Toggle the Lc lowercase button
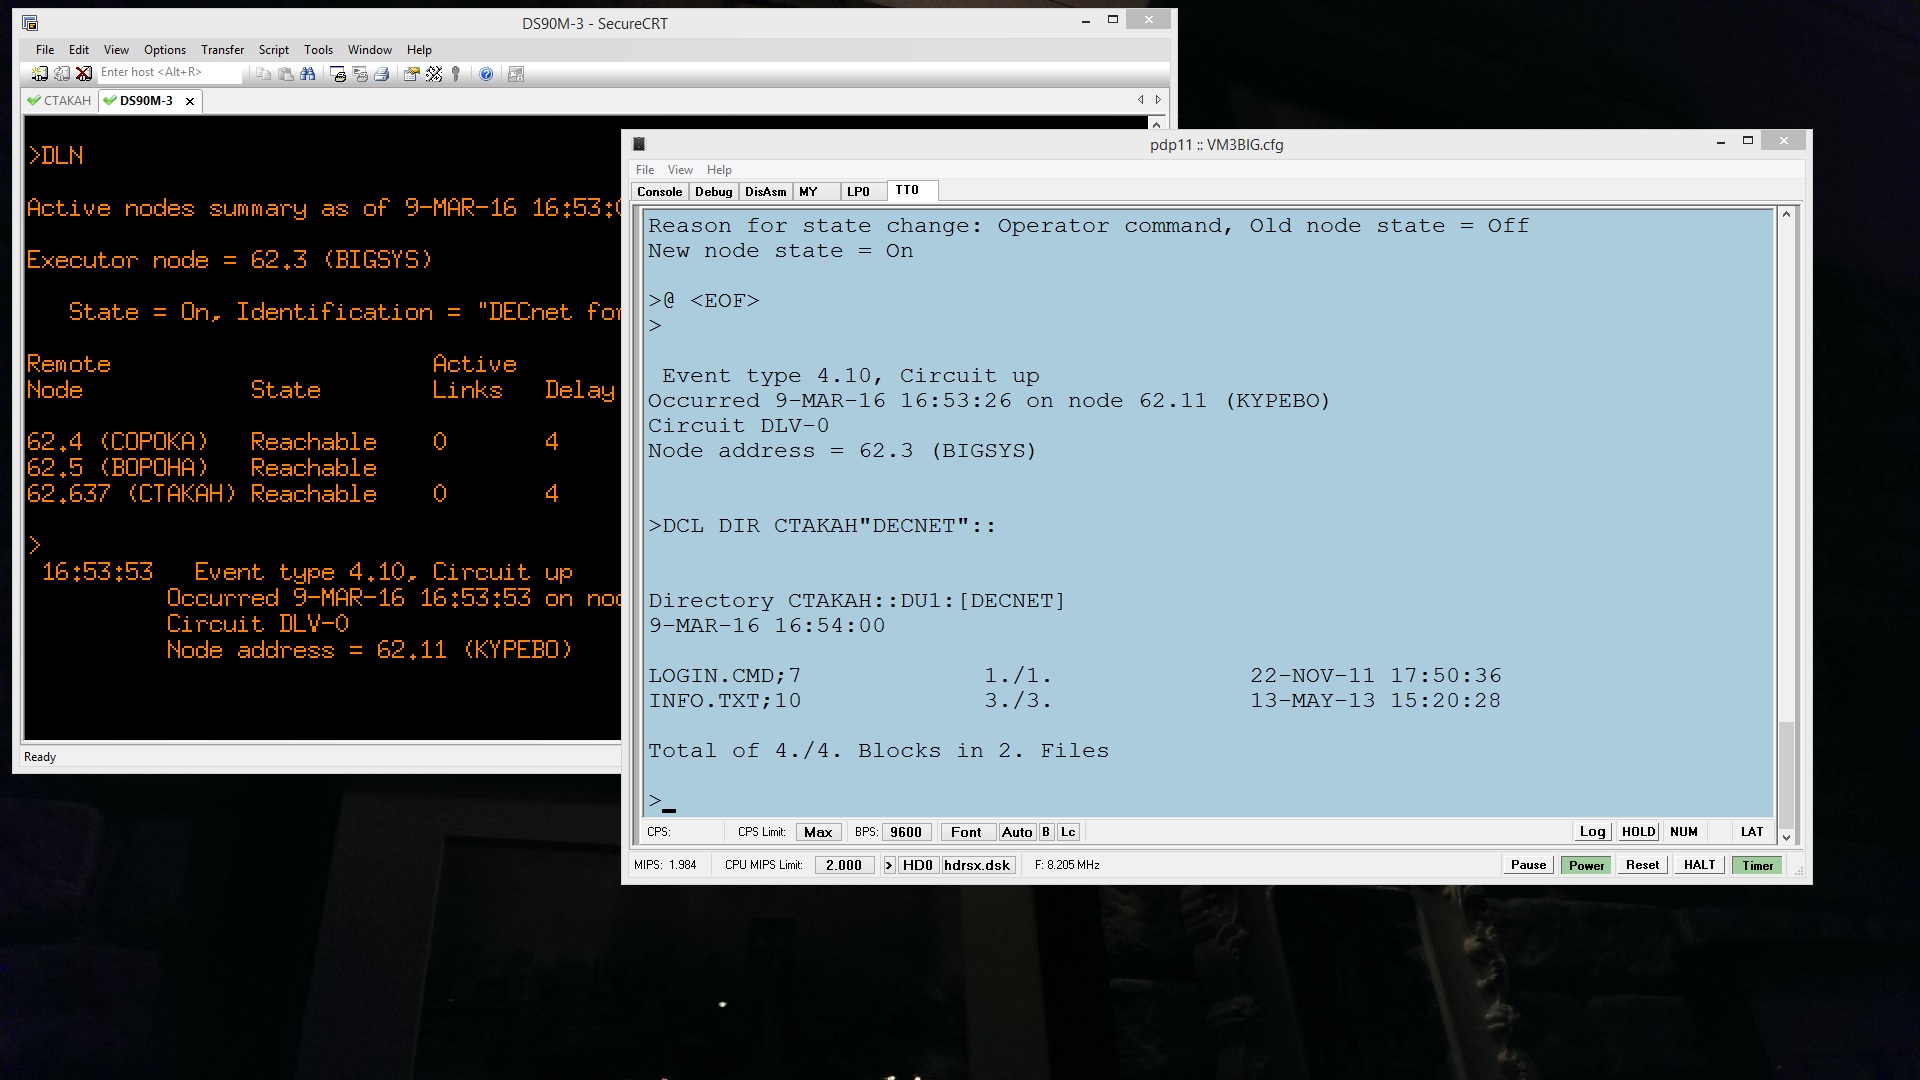 (x=1068, y=832)
